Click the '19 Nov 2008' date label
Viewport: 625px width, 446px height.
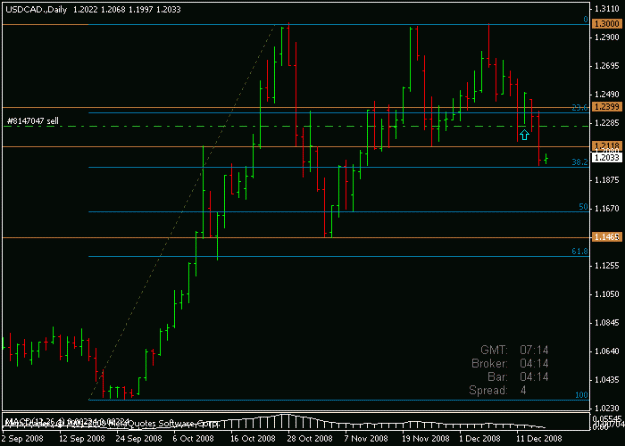(x=426, y=438)
